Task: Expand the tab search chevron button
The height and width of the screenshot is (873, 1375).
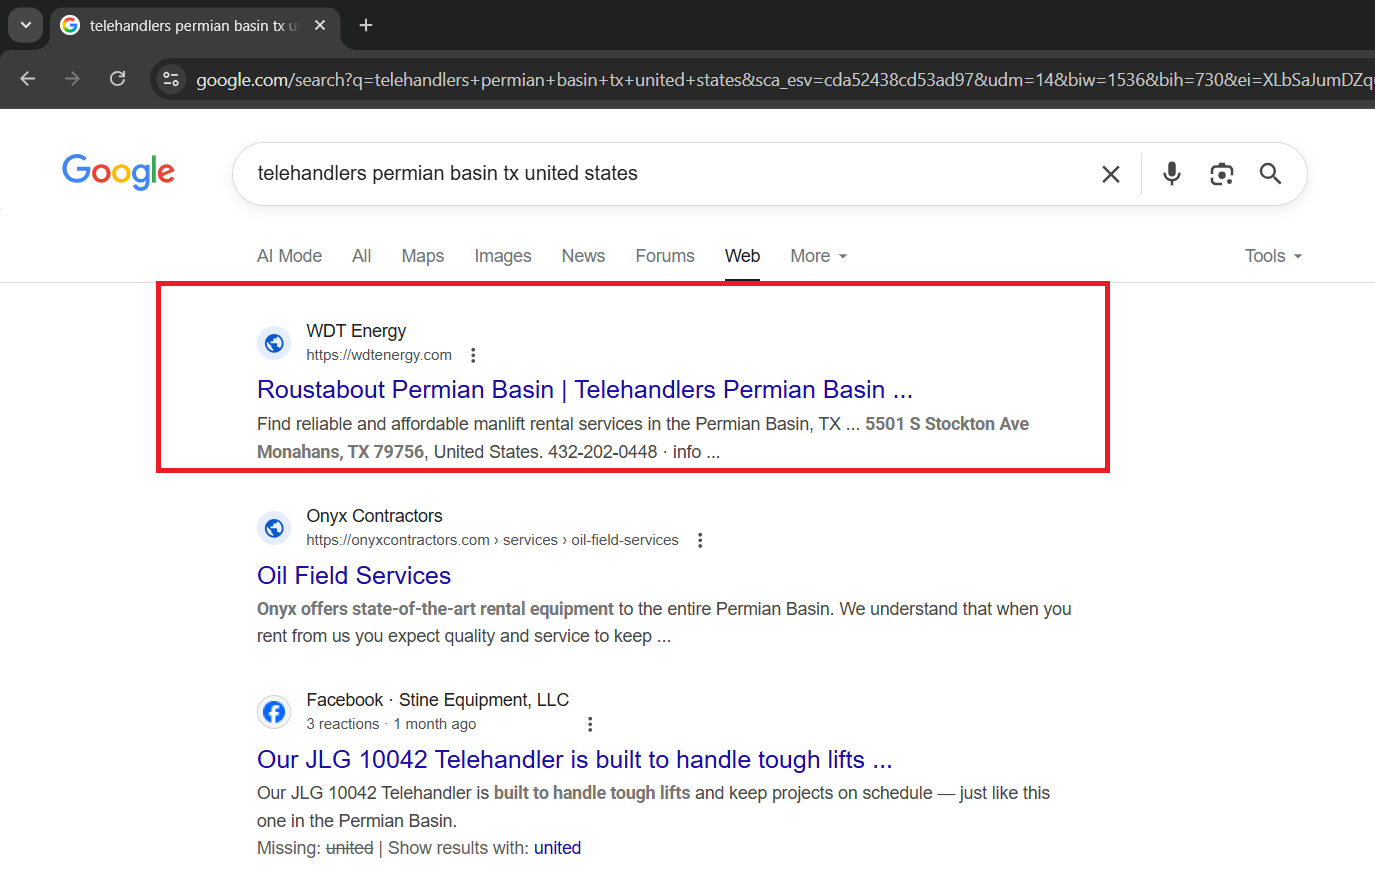Action: pos(26,25)
